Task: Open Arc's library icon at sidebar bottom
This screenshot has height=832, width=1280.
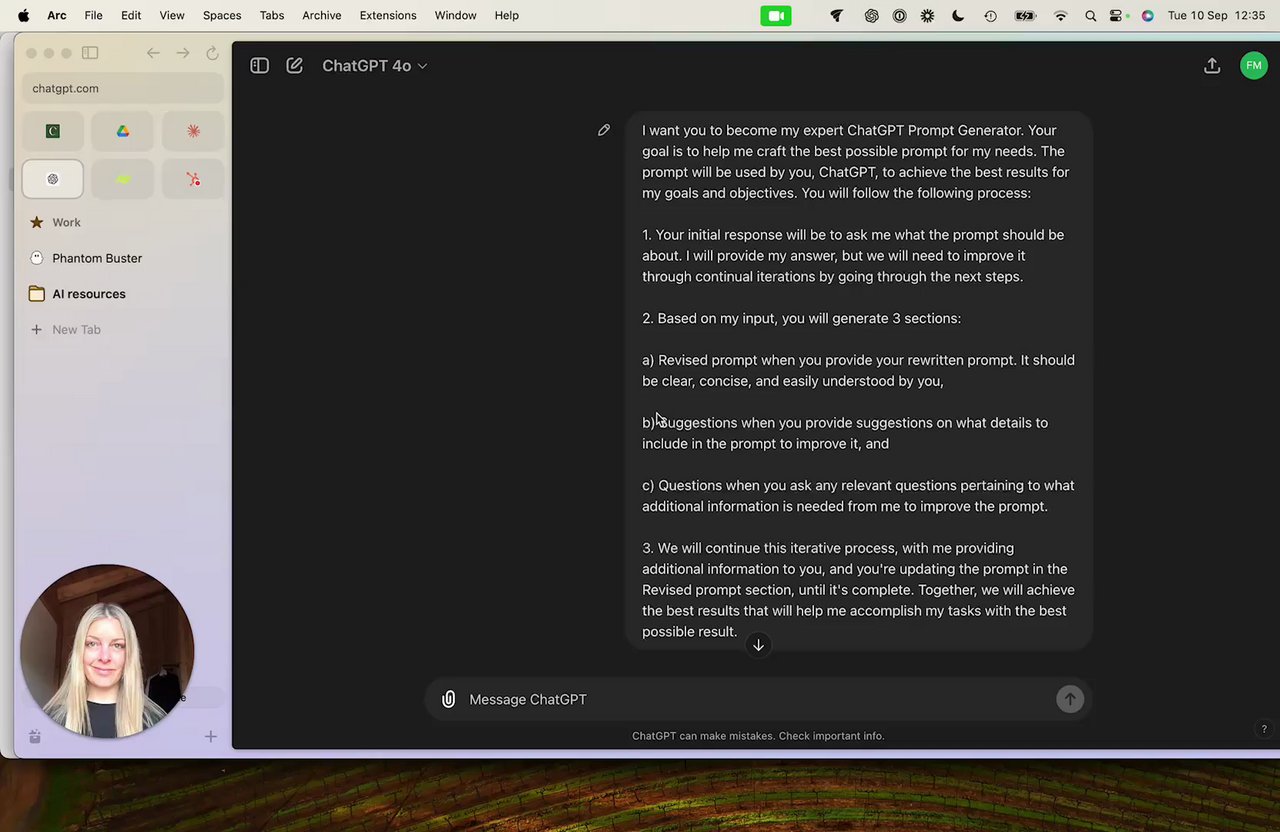Action: tap(35, 737)
